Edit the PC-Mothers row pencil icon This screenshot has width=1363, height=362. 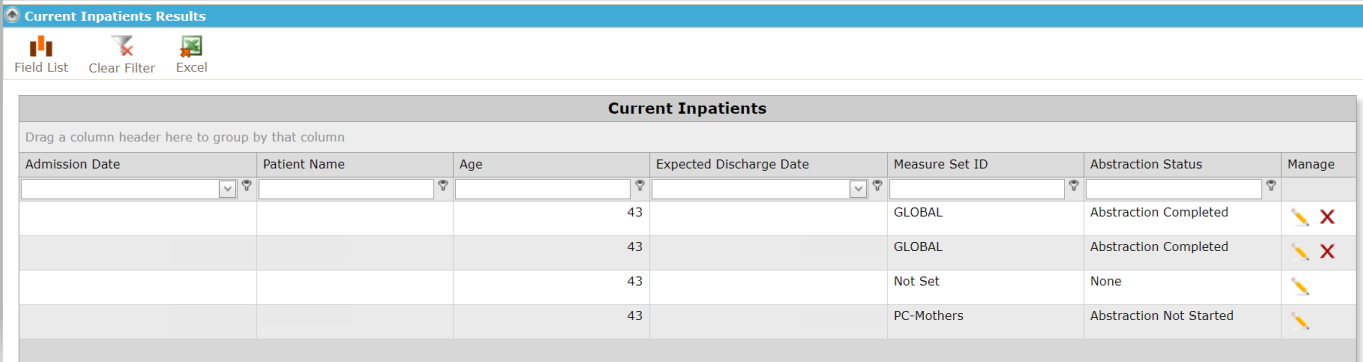(x=1300, y=321)
